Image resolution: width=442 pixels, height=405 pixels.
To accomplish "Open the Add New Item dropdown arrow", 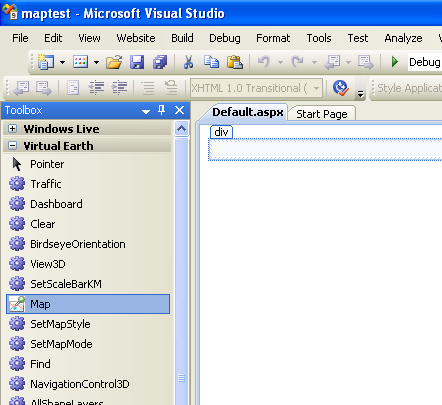I will tap(96, 62).
